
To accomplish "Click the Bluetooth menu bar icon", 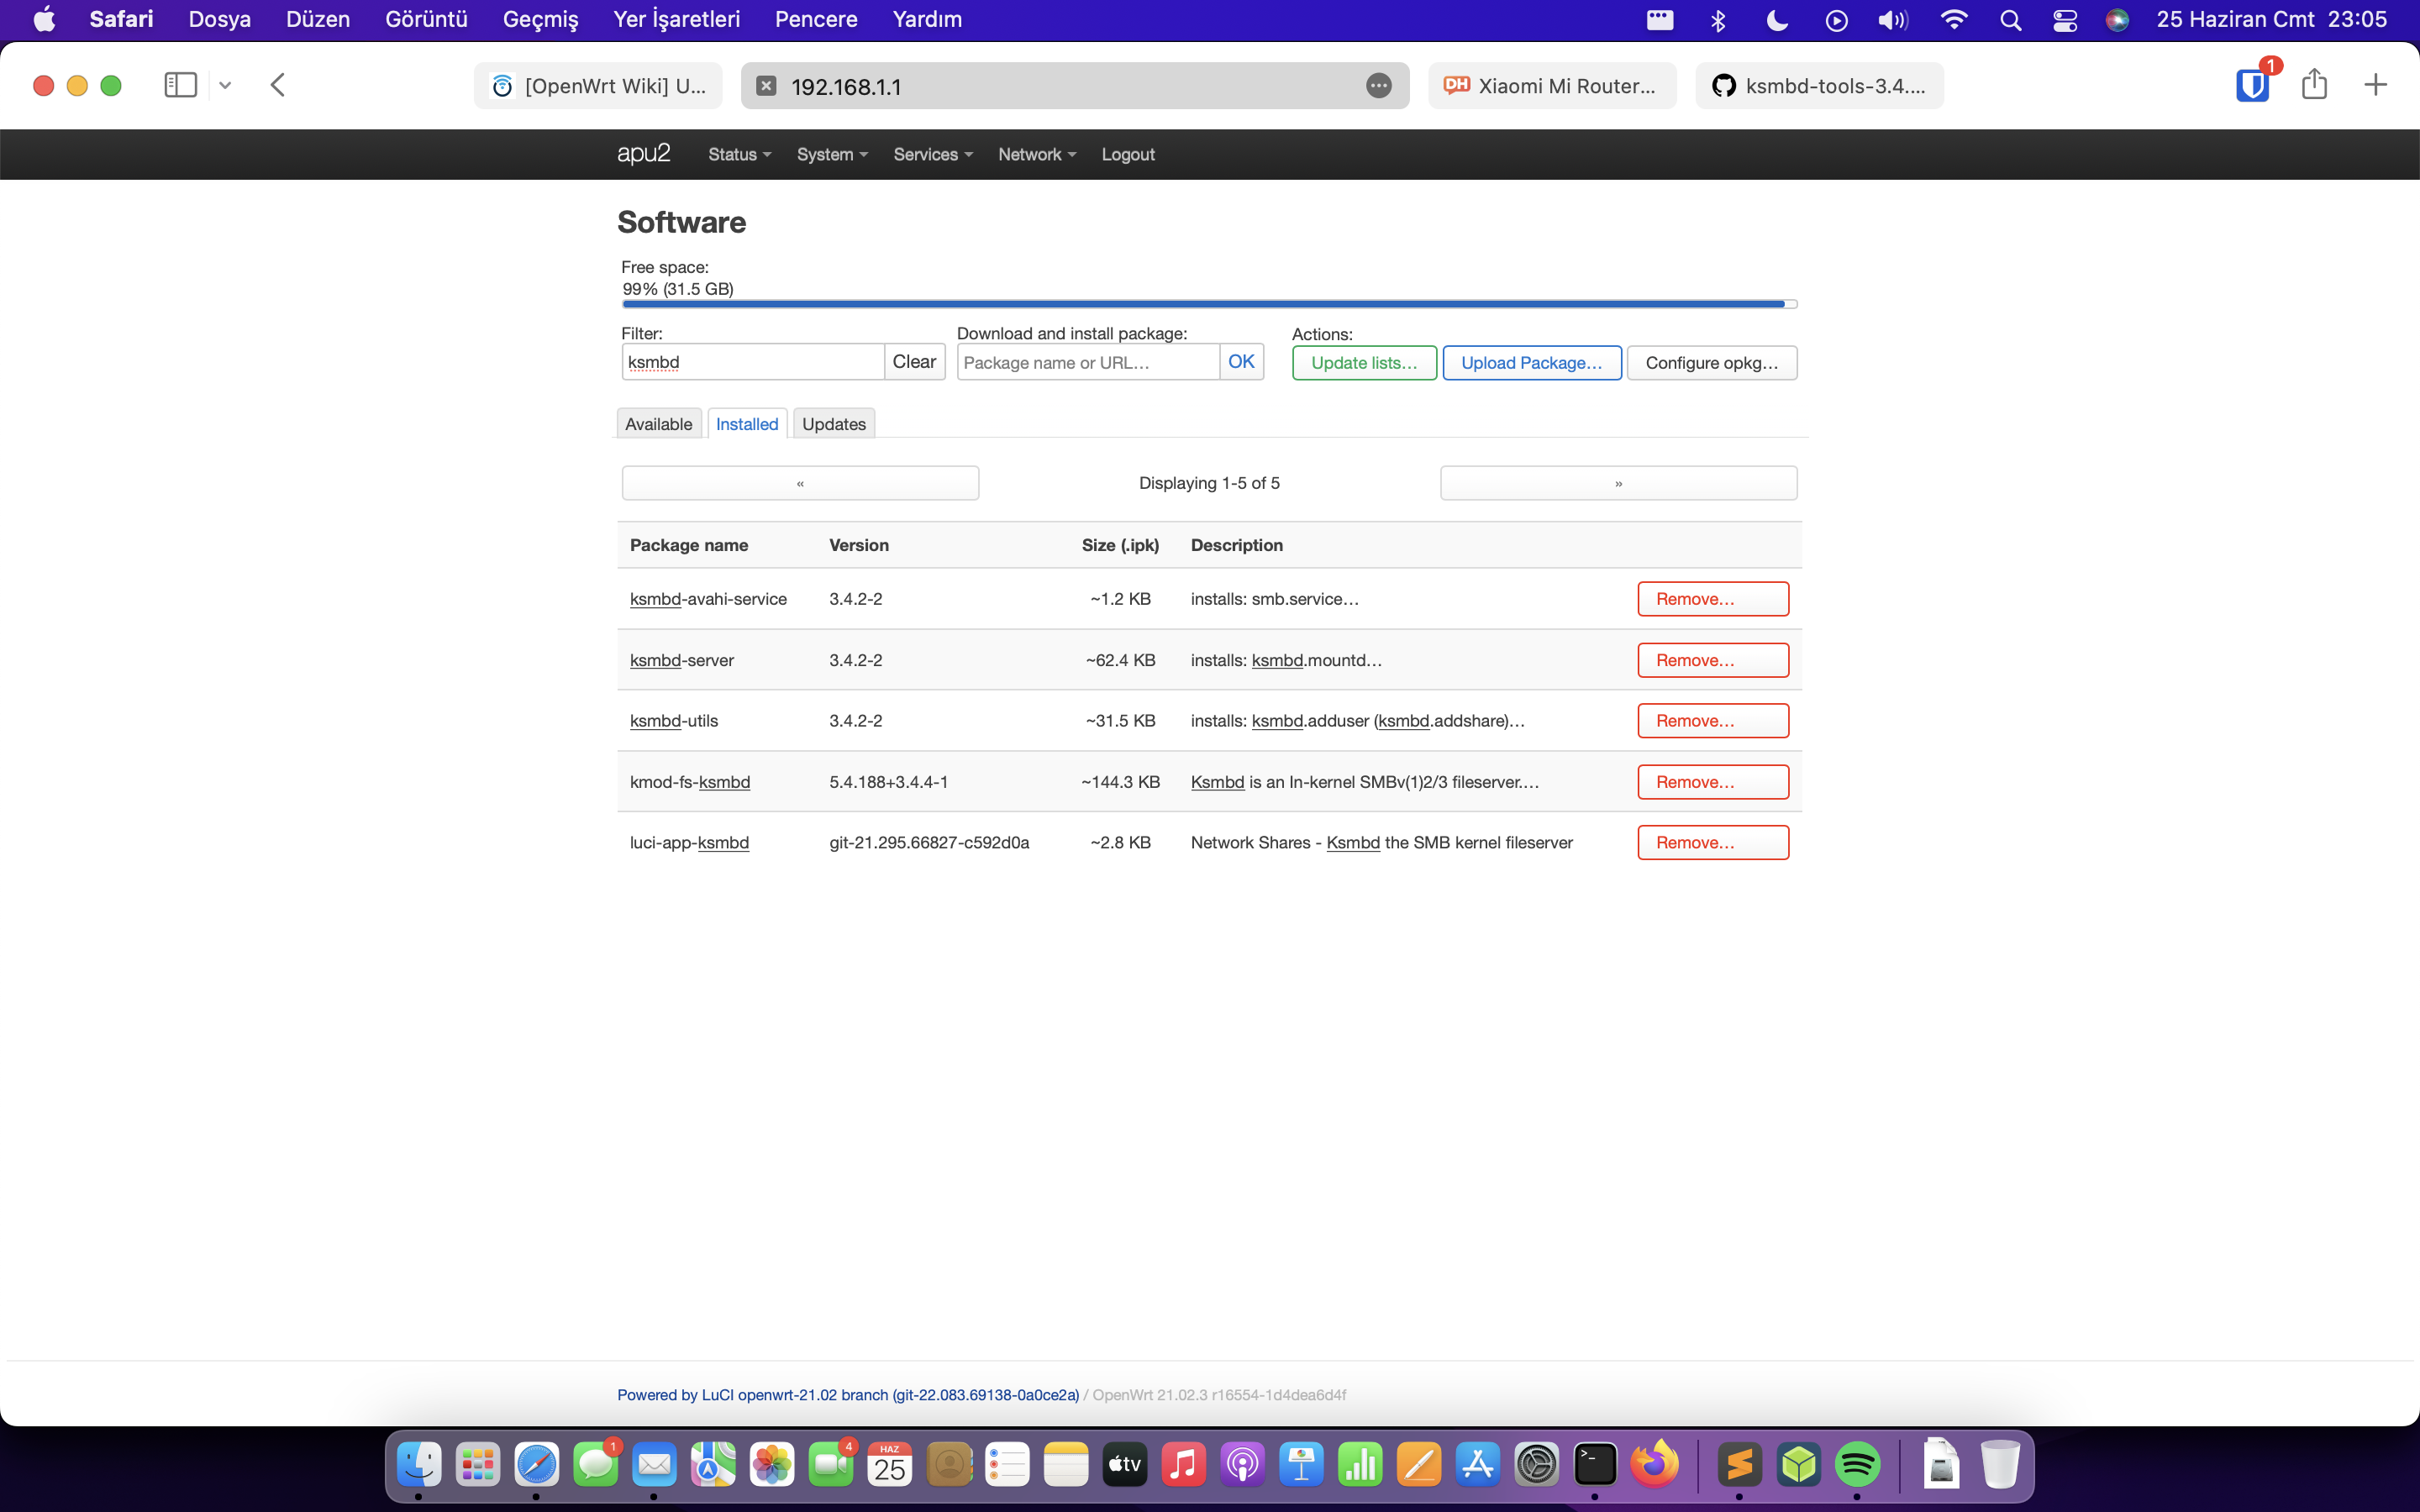I will 1718,20.
